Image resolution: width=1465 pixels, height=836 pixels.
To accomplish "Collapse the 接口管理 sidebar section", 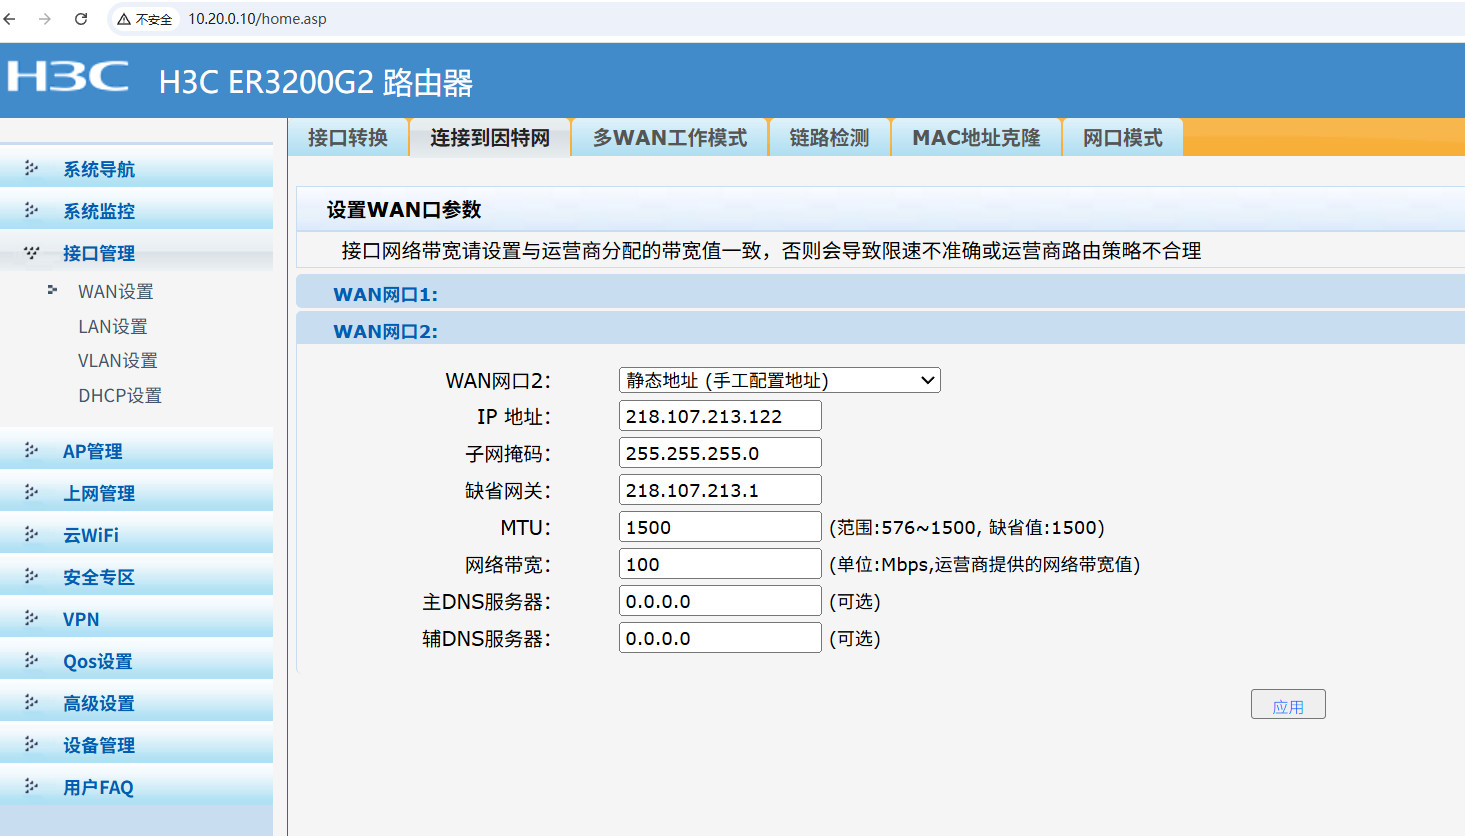I will point(98,253).
